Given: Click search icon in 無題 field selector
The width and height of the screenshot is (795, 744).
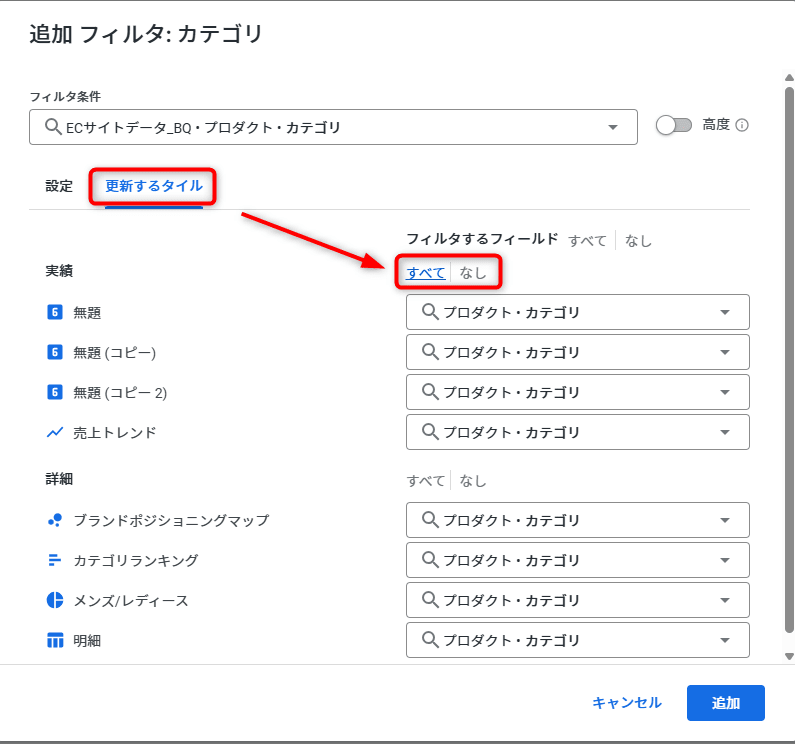Looking at the screenshot, I should (430, 312).
